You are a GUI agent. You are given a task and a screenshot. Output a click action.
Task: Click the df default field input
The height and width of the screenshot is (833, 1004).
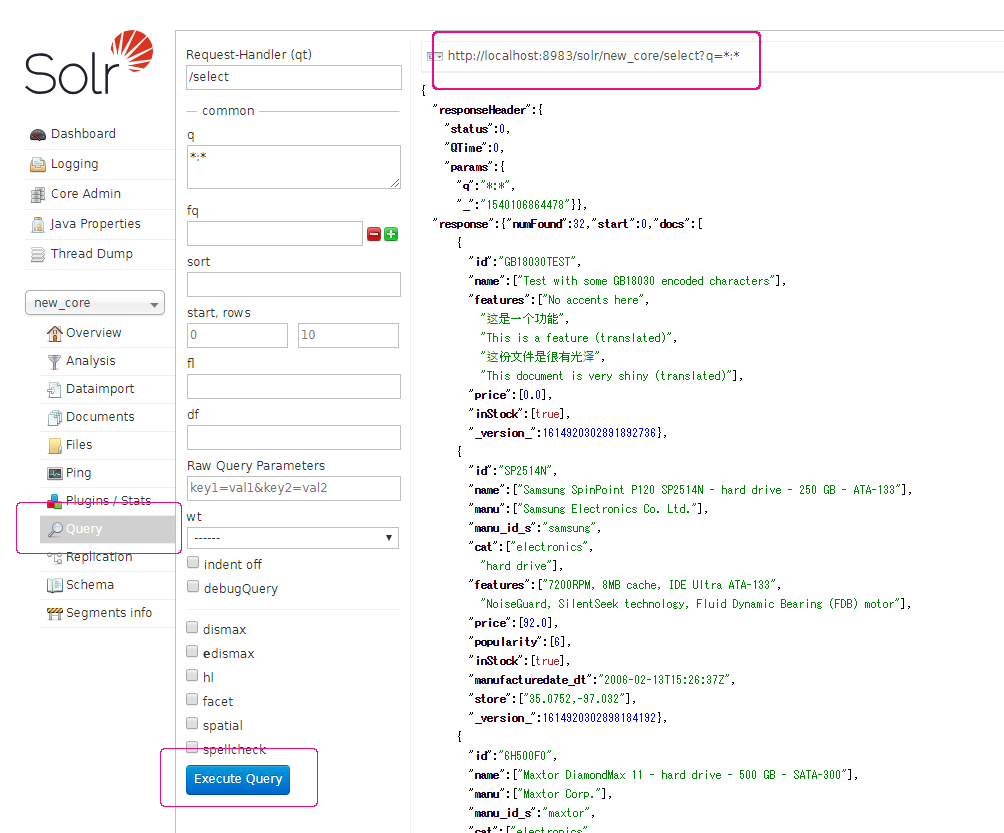(294, 437)
